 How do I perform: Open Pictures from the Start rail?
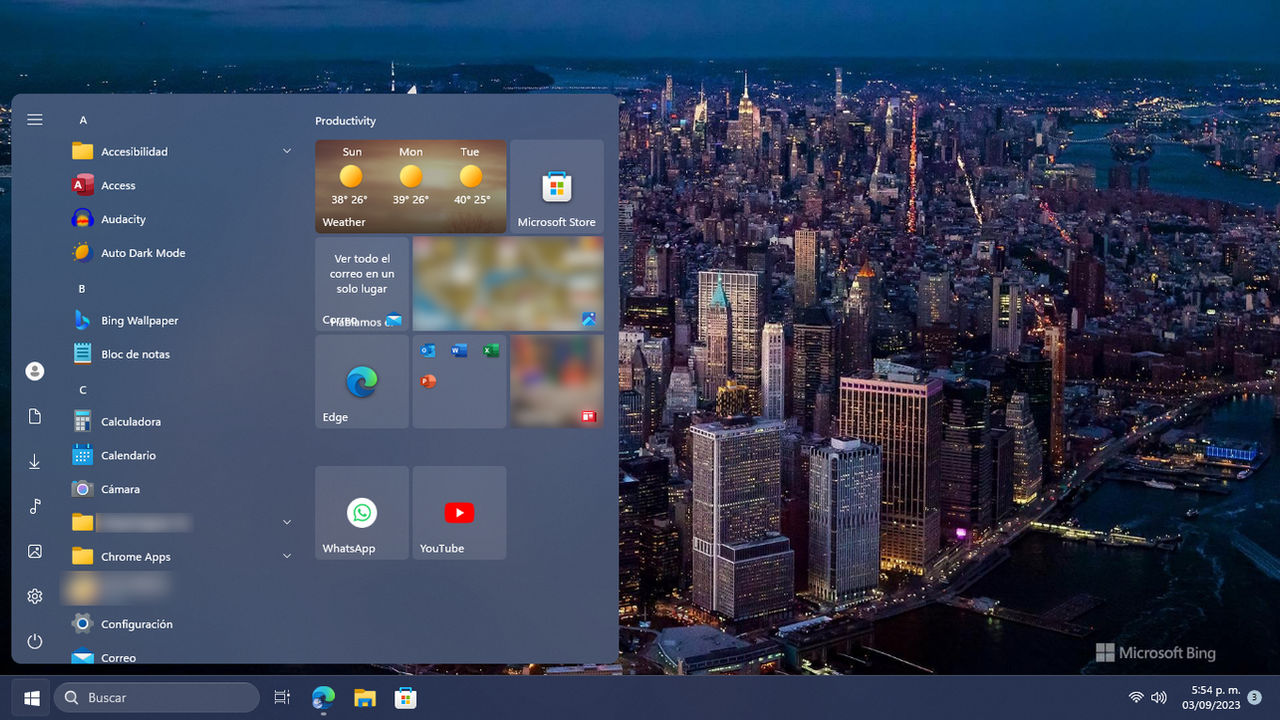(35, 551)
